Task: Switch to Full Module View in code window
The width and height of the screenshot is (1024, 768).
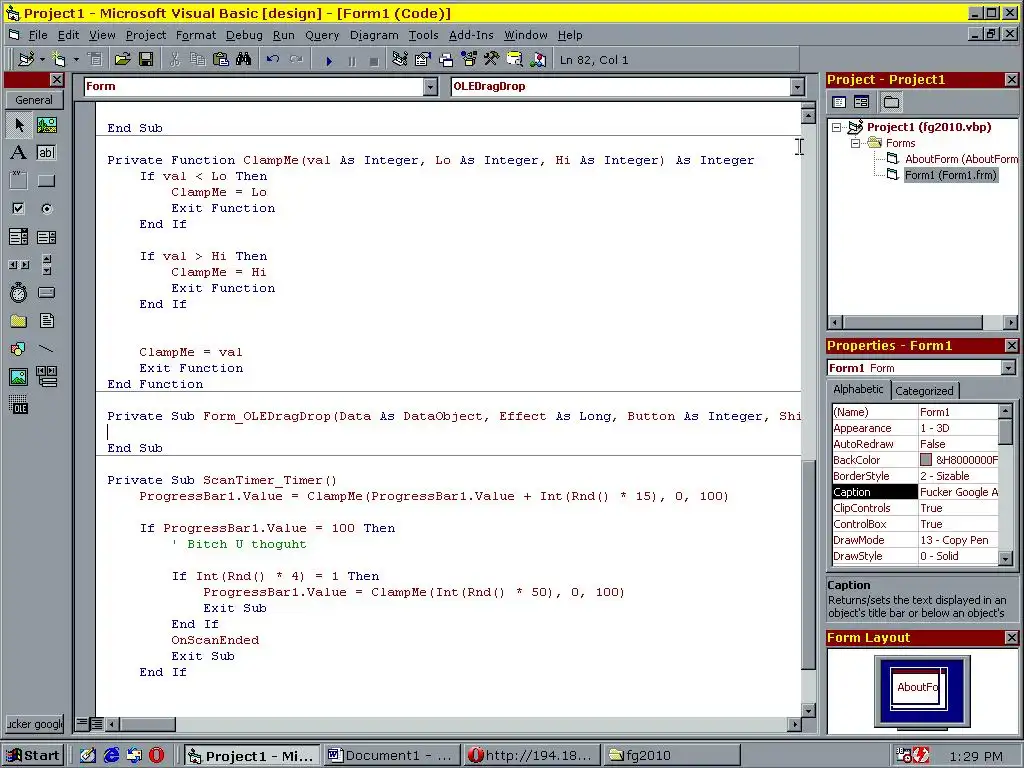Action: click(96, 724)
